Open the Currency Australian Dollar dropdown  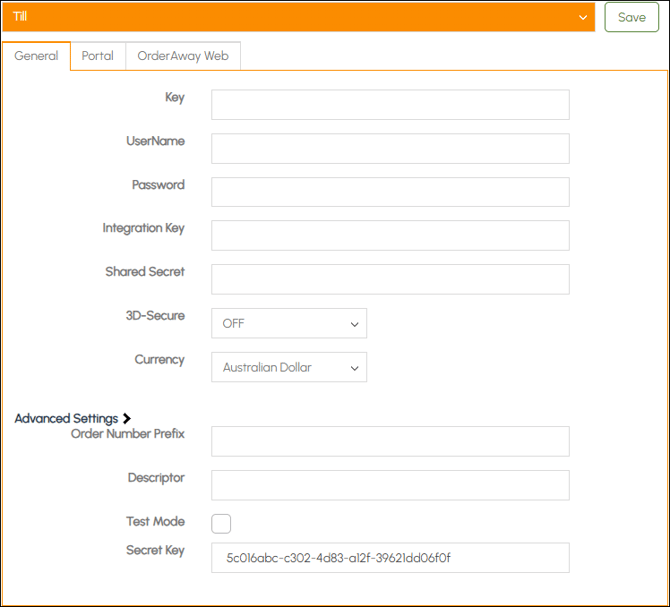pos(289,367)
